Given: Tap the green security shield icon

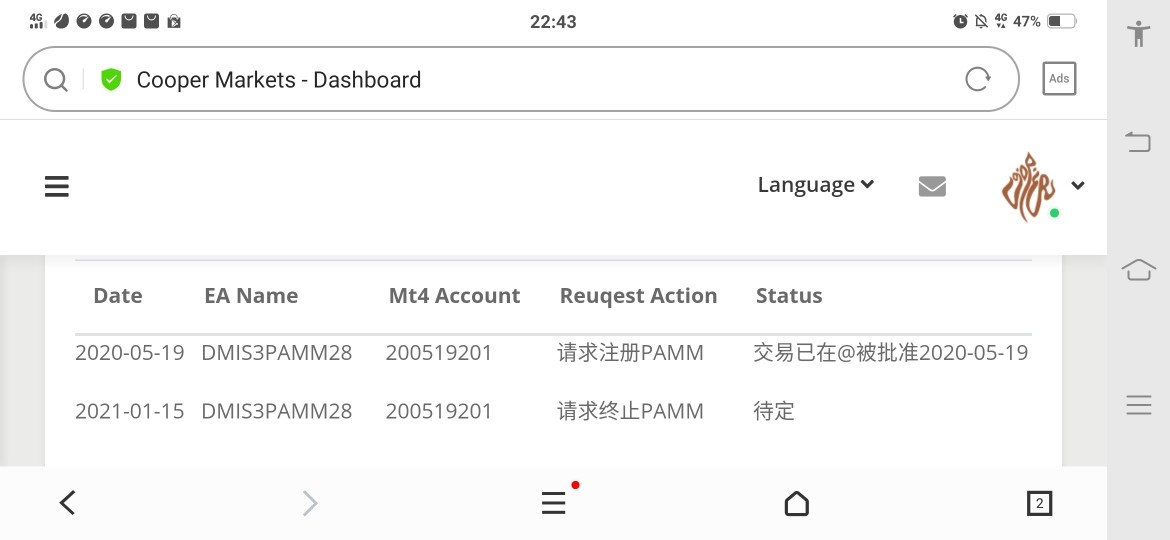Looking at the screenshot, I should [x=111, y=80].
